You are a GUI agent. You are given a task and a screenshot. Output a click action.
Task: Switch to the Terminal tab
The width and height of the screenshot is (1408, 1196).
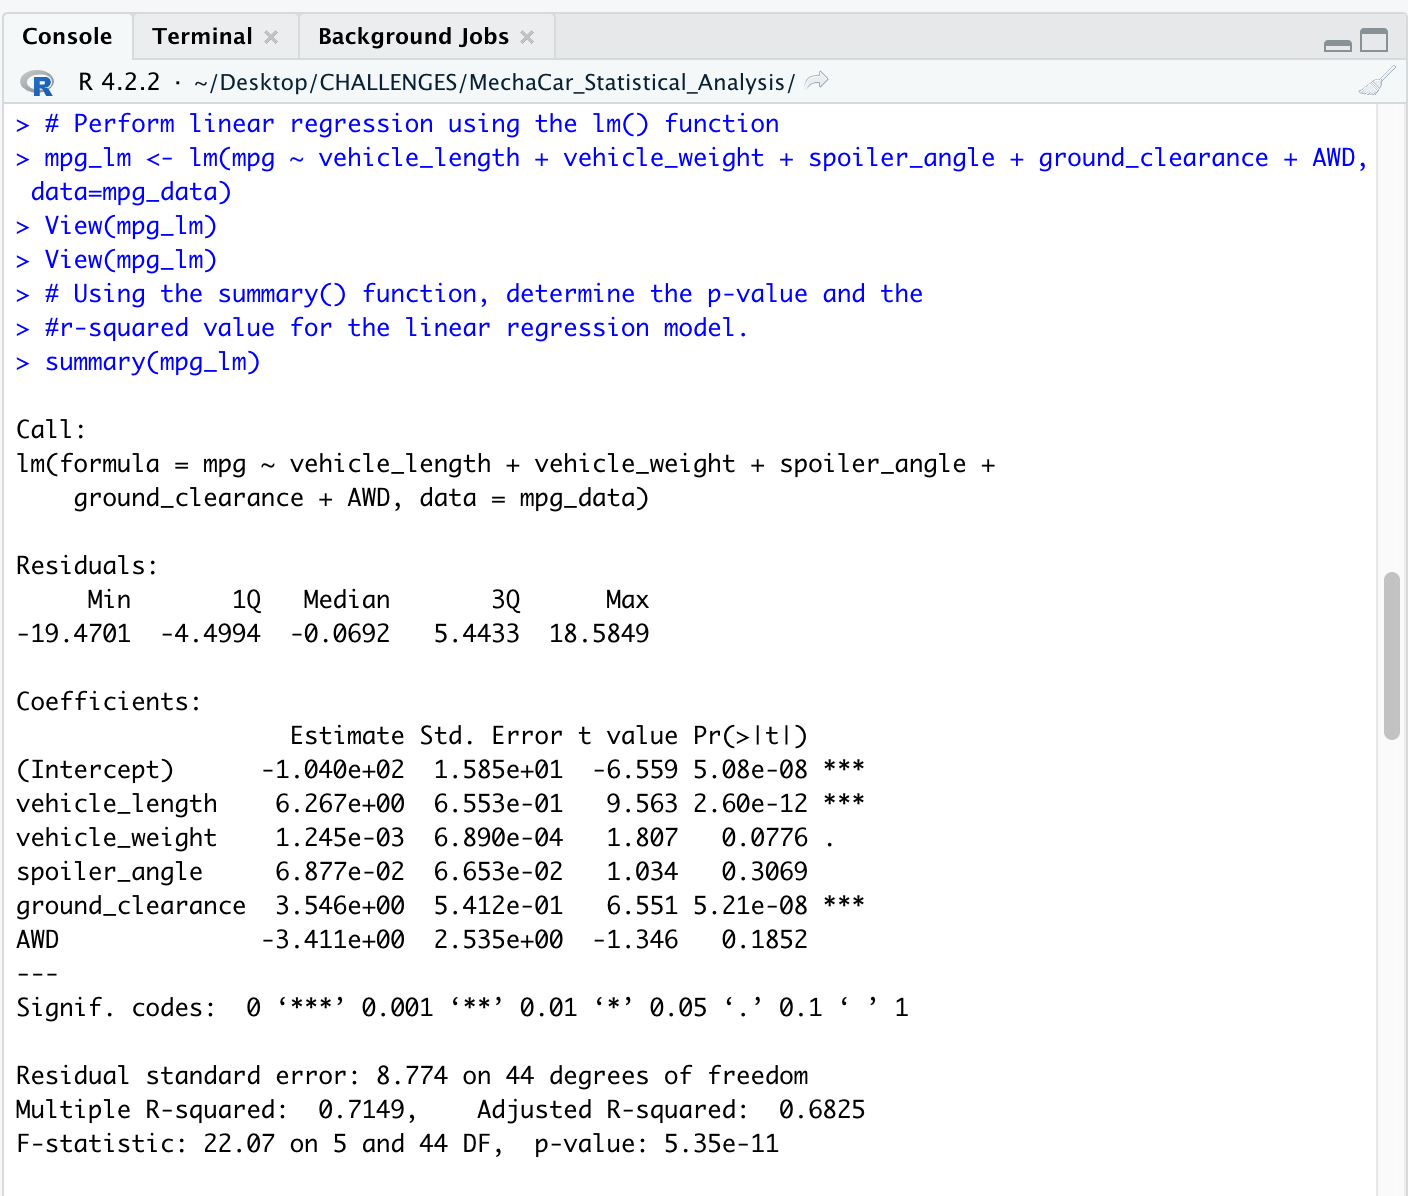pyautogui.click(x=201, y=35)
